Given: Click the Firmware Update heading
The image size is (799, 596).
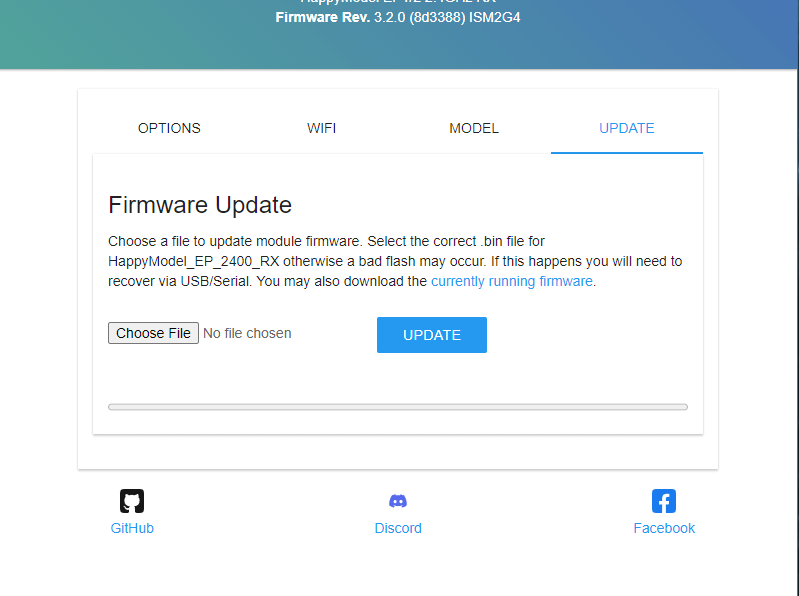Looking at the screenshot, I should point(200,205).
